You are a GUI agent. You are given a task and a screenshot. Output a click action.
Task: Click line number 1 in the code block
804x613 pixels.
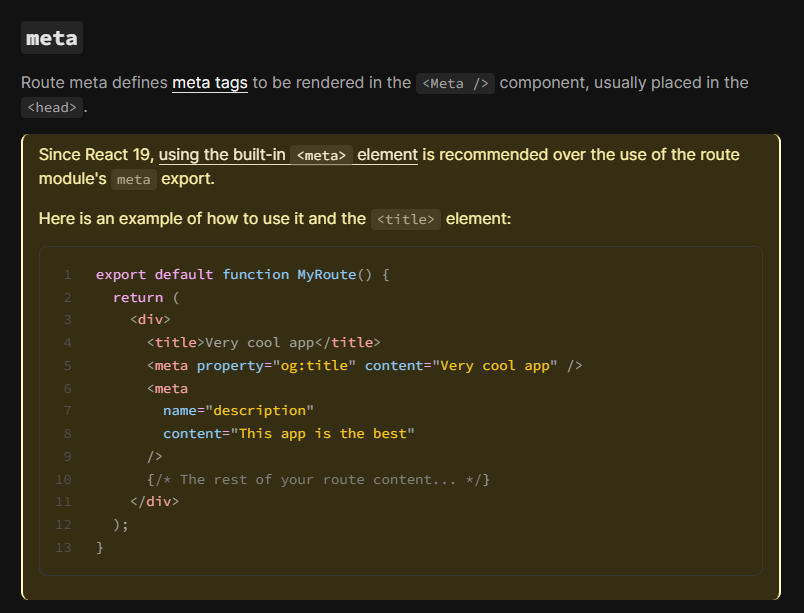[67, 274]
